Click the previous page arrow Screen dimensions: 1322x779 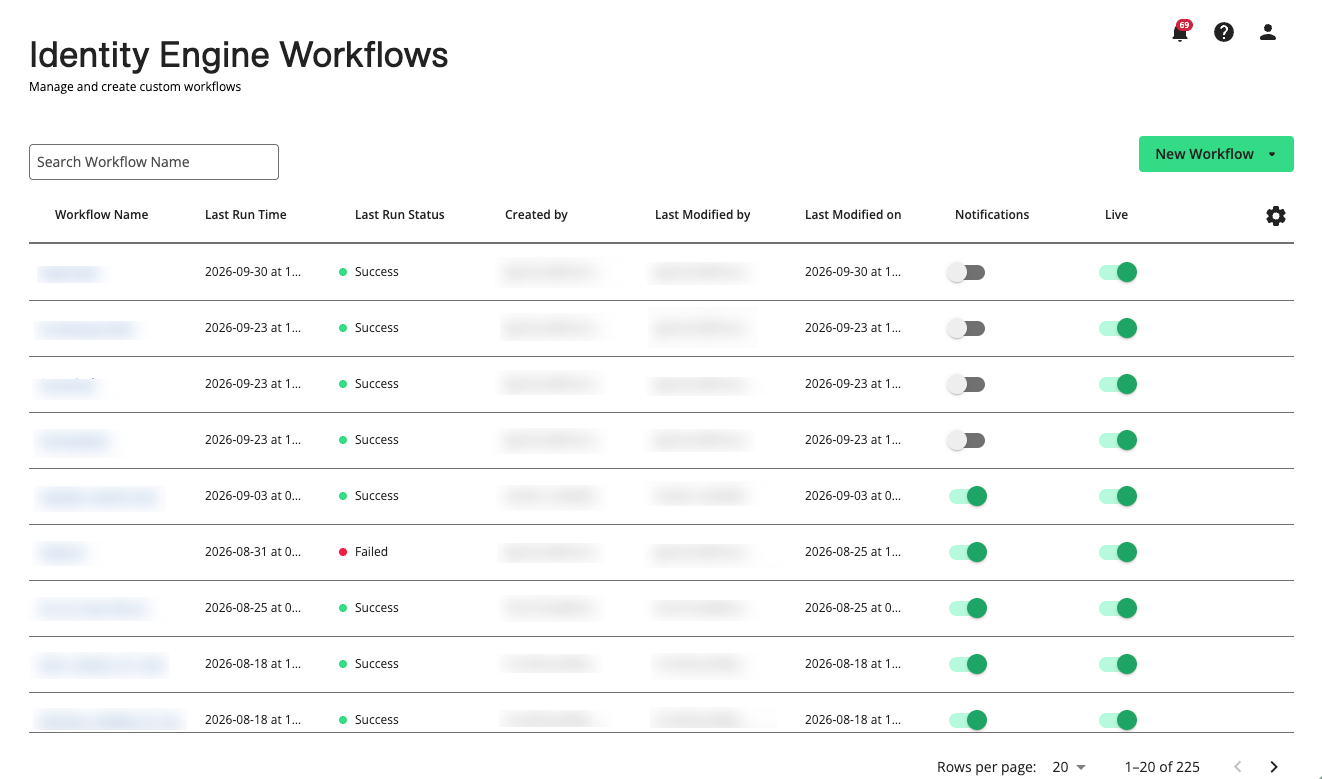[x=1238, y=767]
